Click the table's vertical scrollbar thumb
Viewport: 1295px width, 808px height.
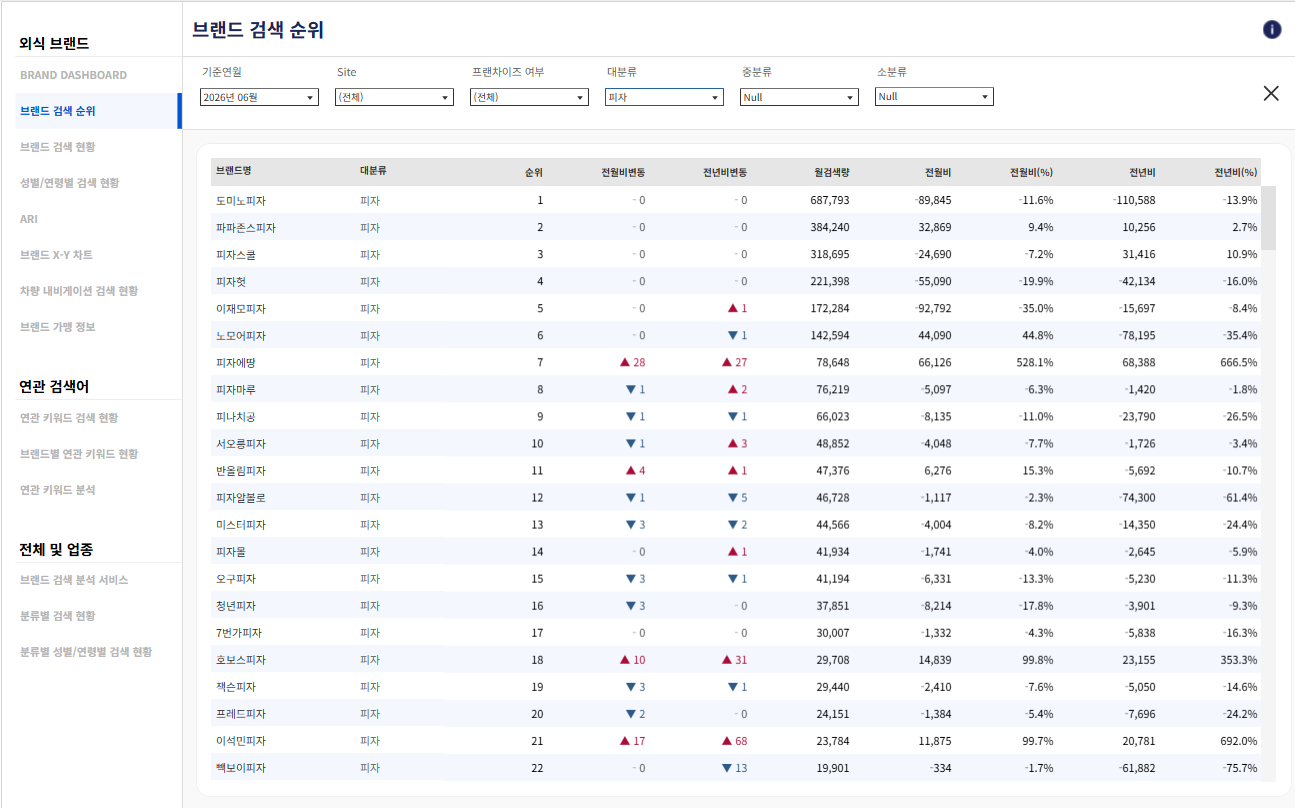click(x=1268, y=217)
